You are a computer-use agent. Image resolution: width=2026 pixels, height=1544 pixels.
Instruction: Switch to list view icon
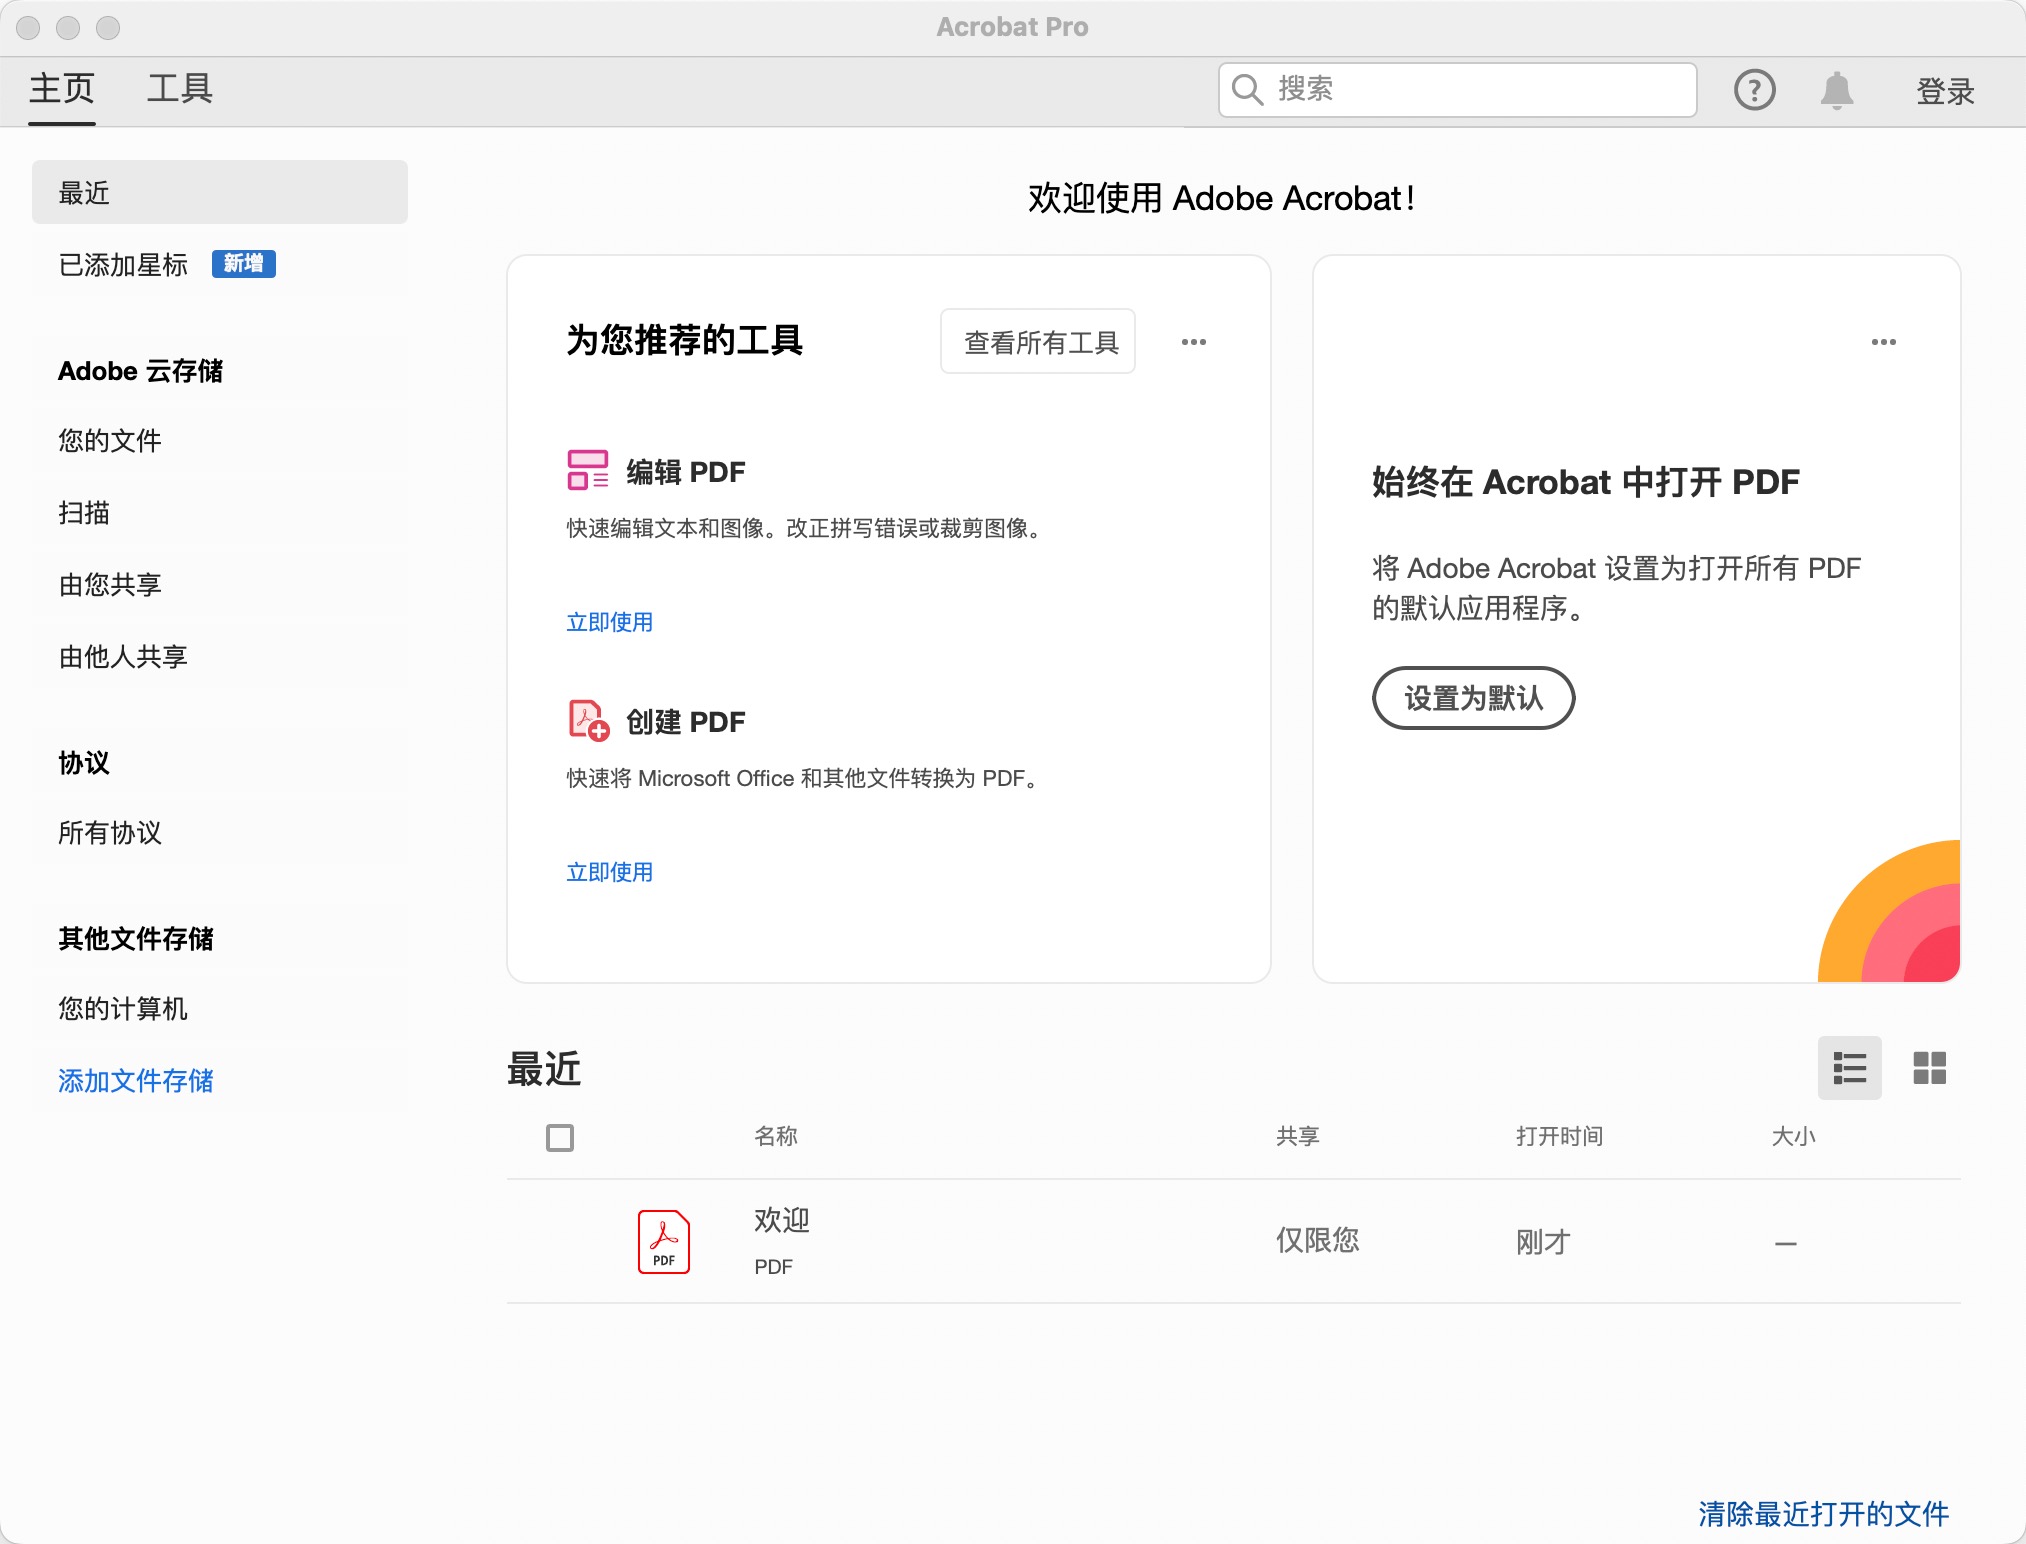click(x=1849, y=1068)
